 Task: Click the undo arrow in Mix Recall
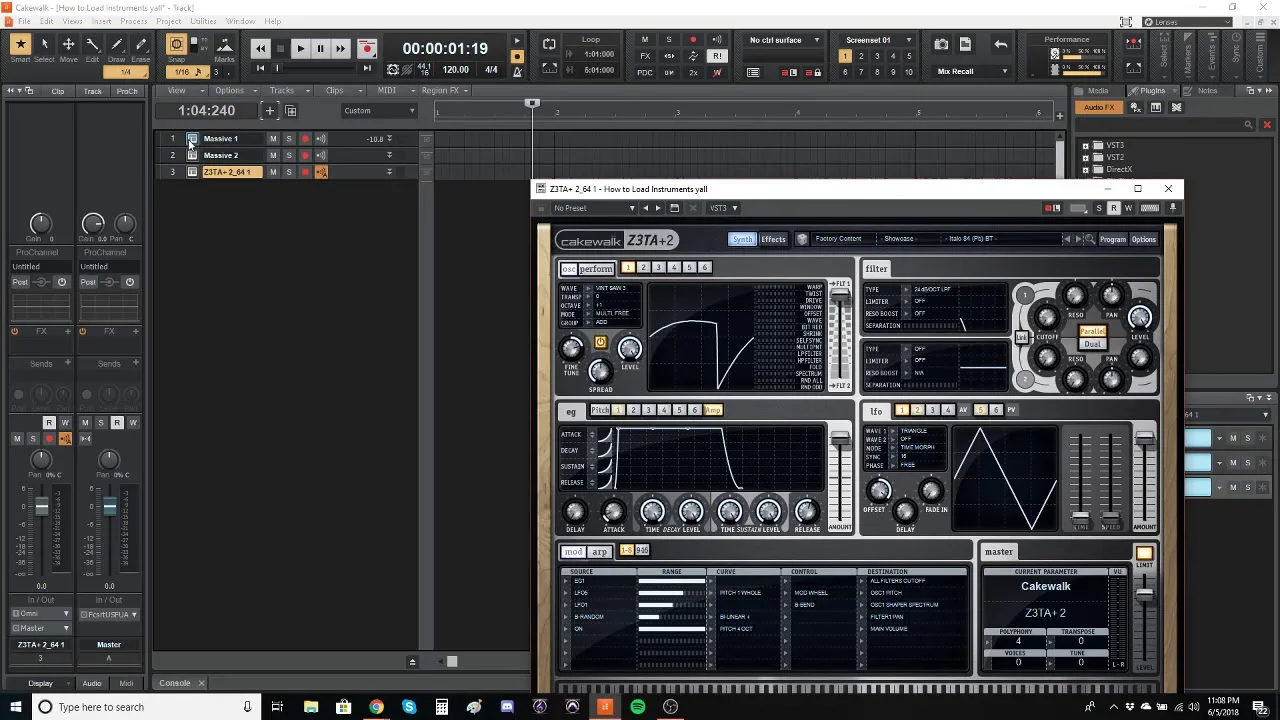pos(1000,44)
